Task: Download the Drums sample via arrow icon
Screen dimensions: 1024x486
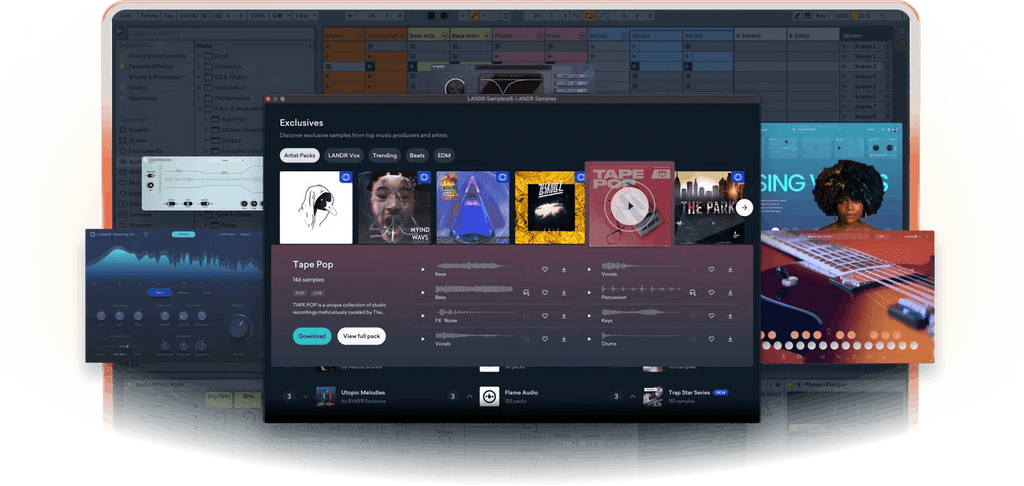Action: 730,339
